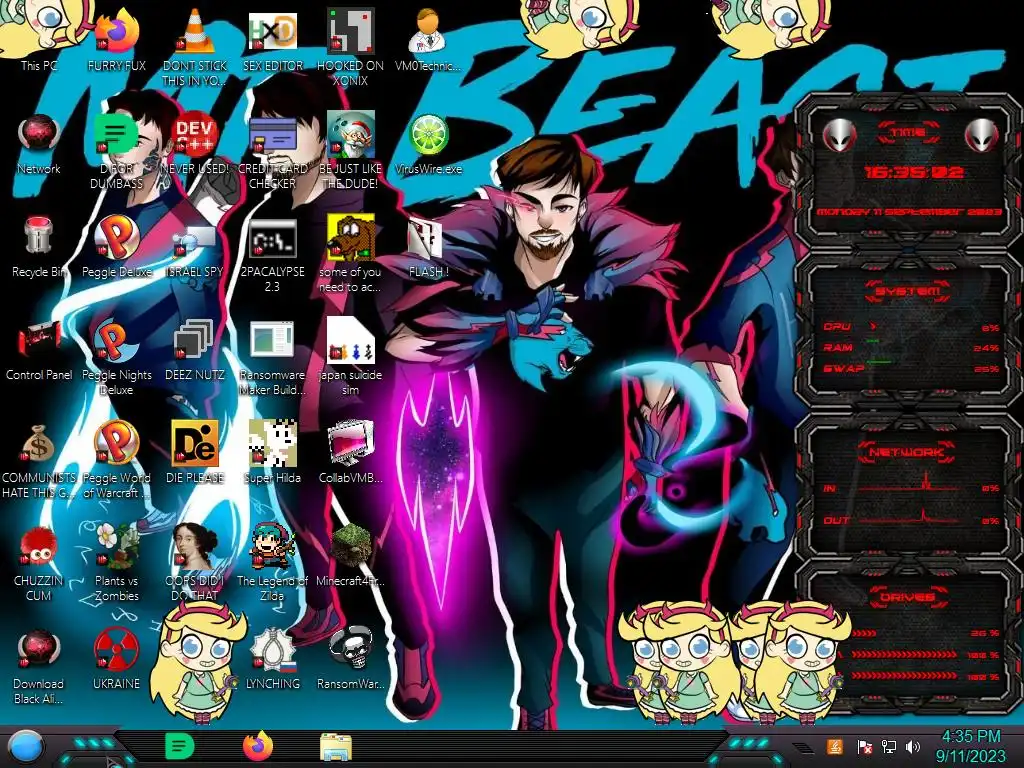
Task: Launch the Plants vs Zombies shortcut
Action: click(116, 562)
